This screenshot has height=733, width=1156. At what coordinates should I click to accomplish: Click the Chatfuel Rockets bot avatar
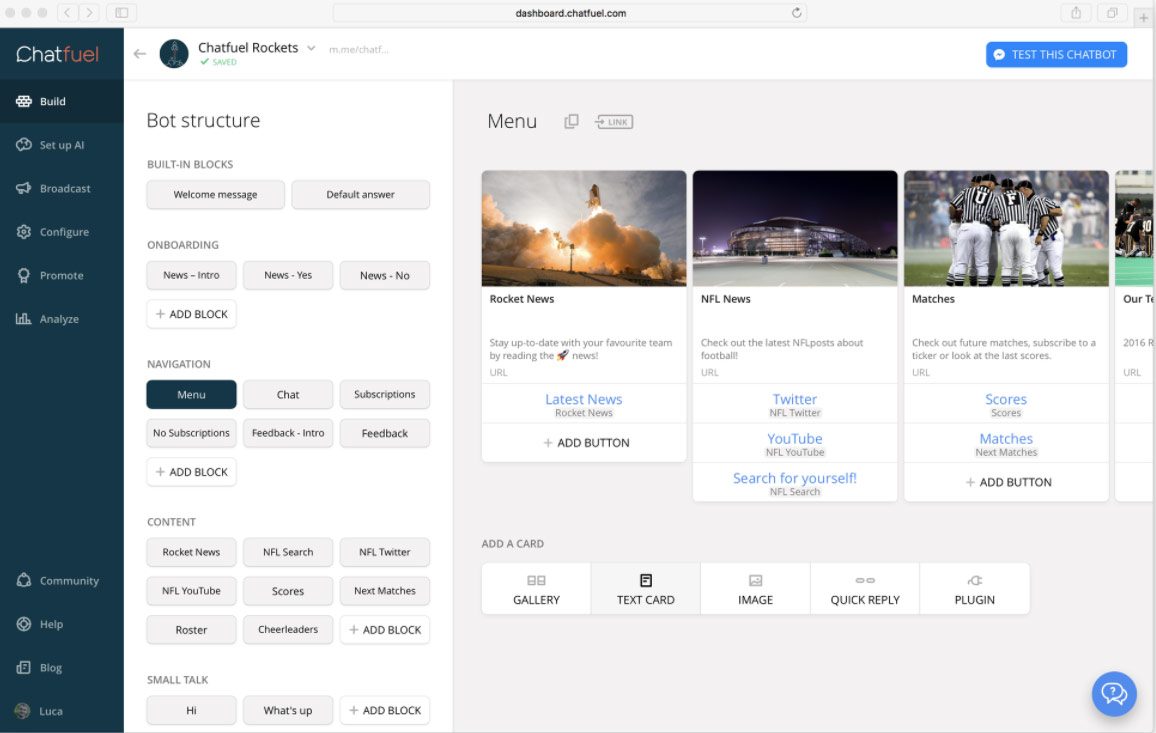(174, 54)
